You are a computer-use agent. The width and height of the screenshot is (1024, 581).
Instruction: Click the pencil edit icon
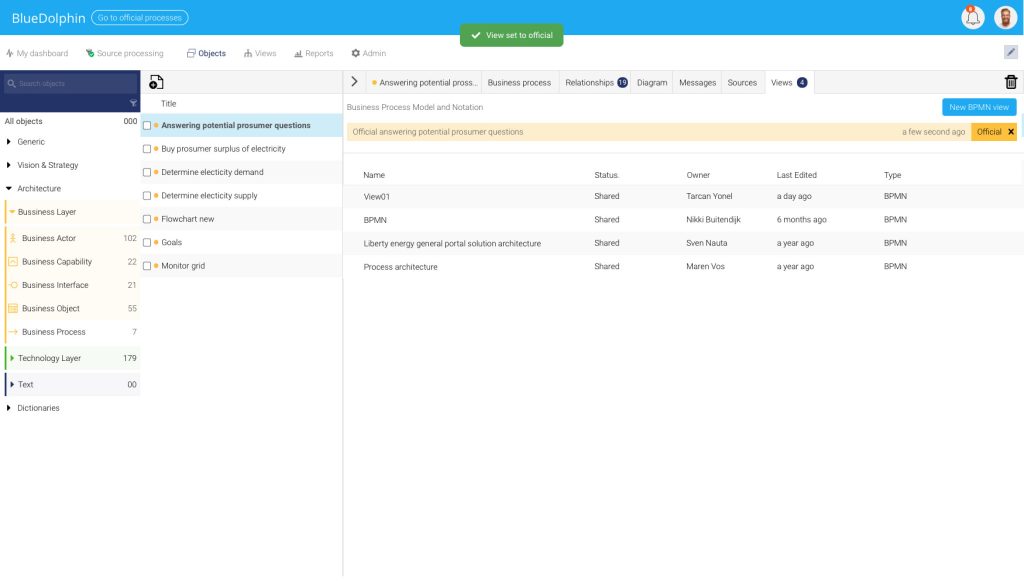[x=1010, y=52]
